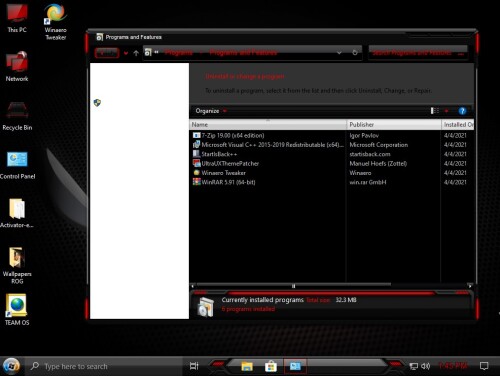Open File Explorer from taskbar
This screenshot has height=376, width=500.
click(247, 366)
